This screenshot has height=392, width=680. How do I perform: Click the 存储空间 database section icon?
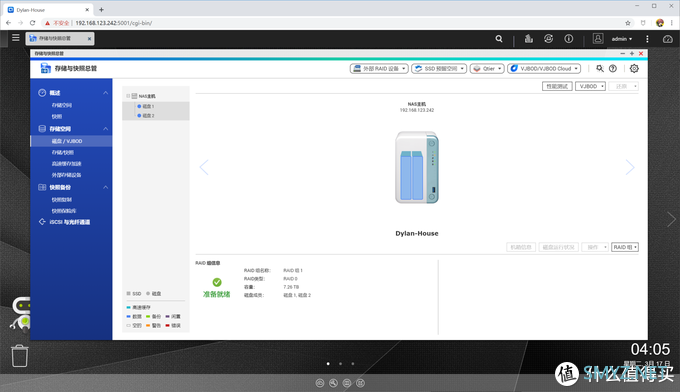pos(42,129)
